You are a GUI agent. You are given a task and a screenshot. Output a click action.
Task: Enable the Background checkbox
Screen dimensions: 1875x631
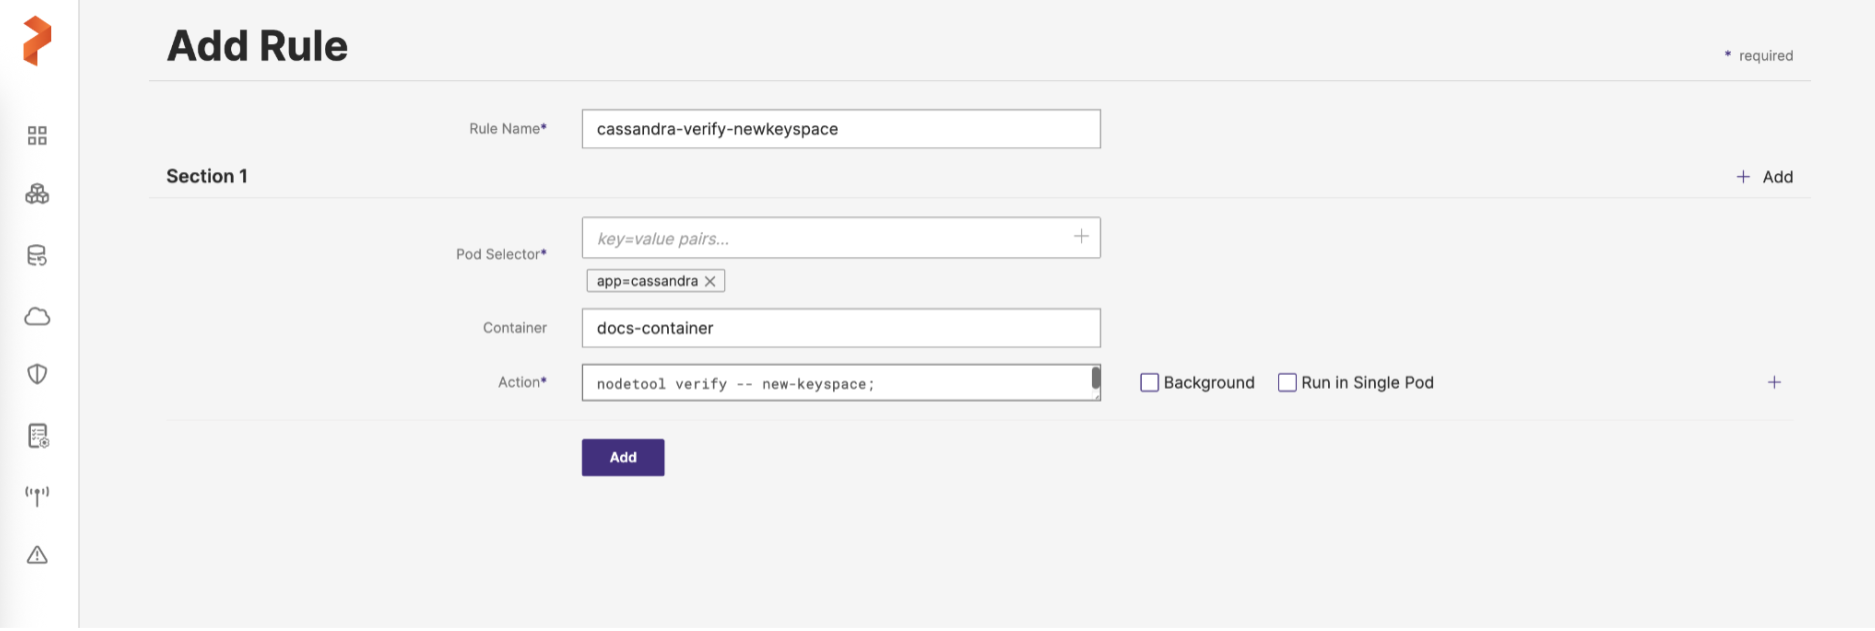click(x=1150, y=383)
